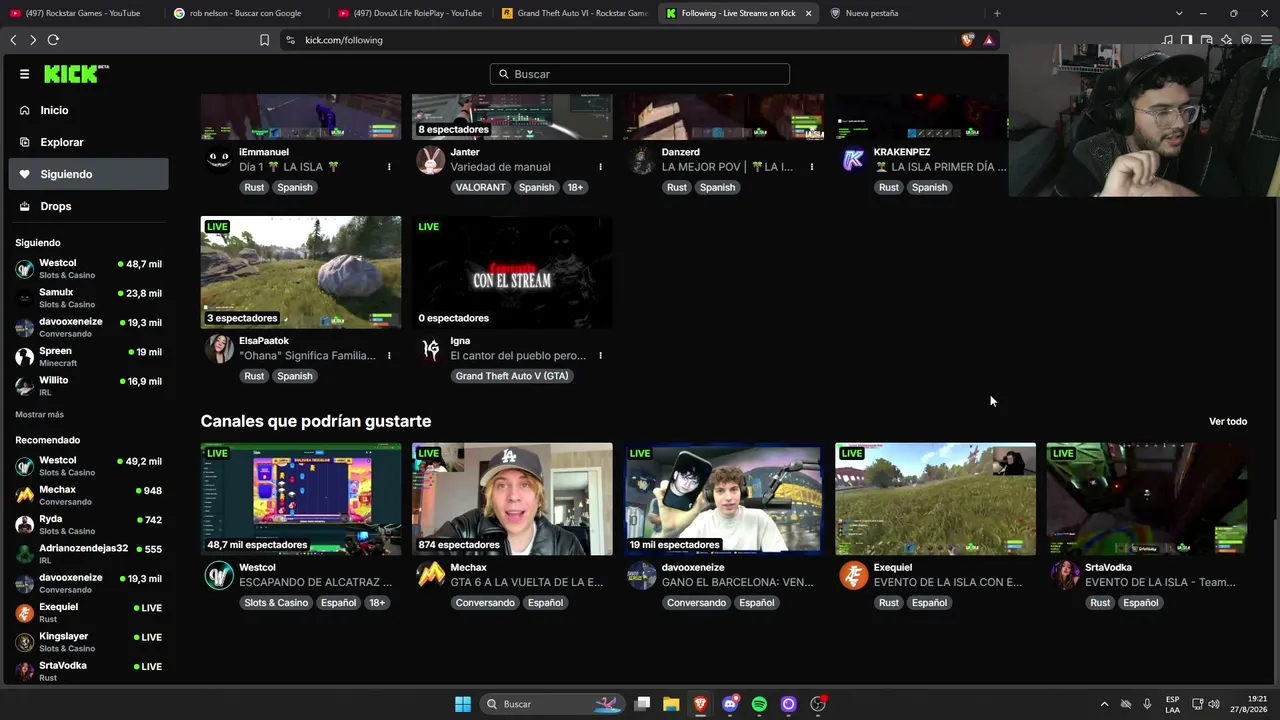This screenshot has height=720, width=1280.
Task: Switch to the DovuX Life RolePlay tab
Action: point(410,13)
